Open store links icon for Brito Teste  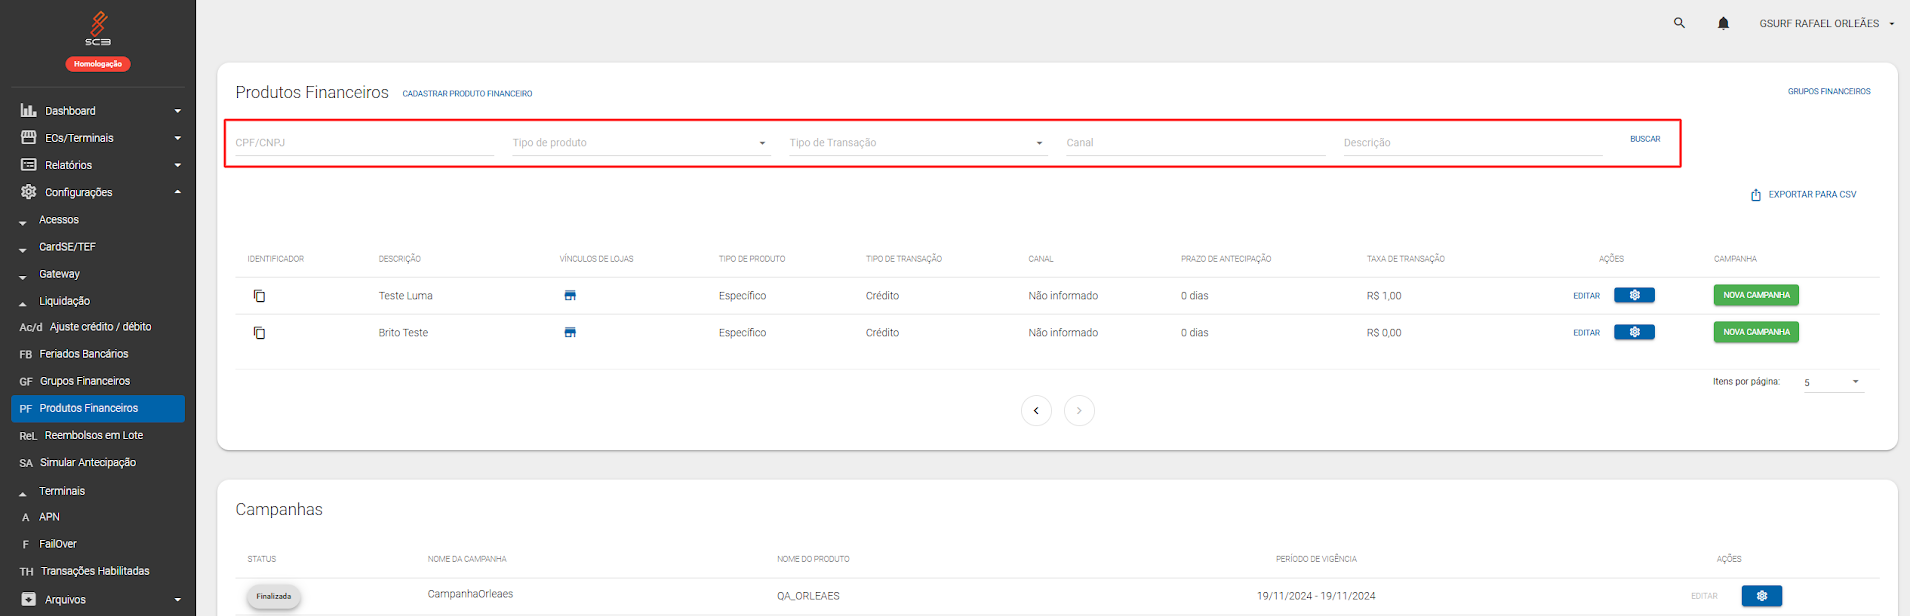[570, 333]
